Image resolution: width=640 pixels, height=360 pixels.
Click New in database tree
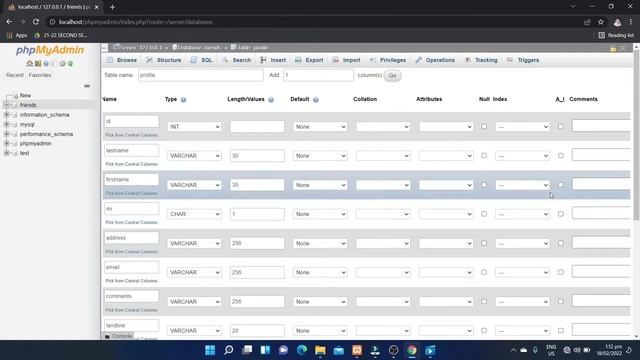coord(25,96)
